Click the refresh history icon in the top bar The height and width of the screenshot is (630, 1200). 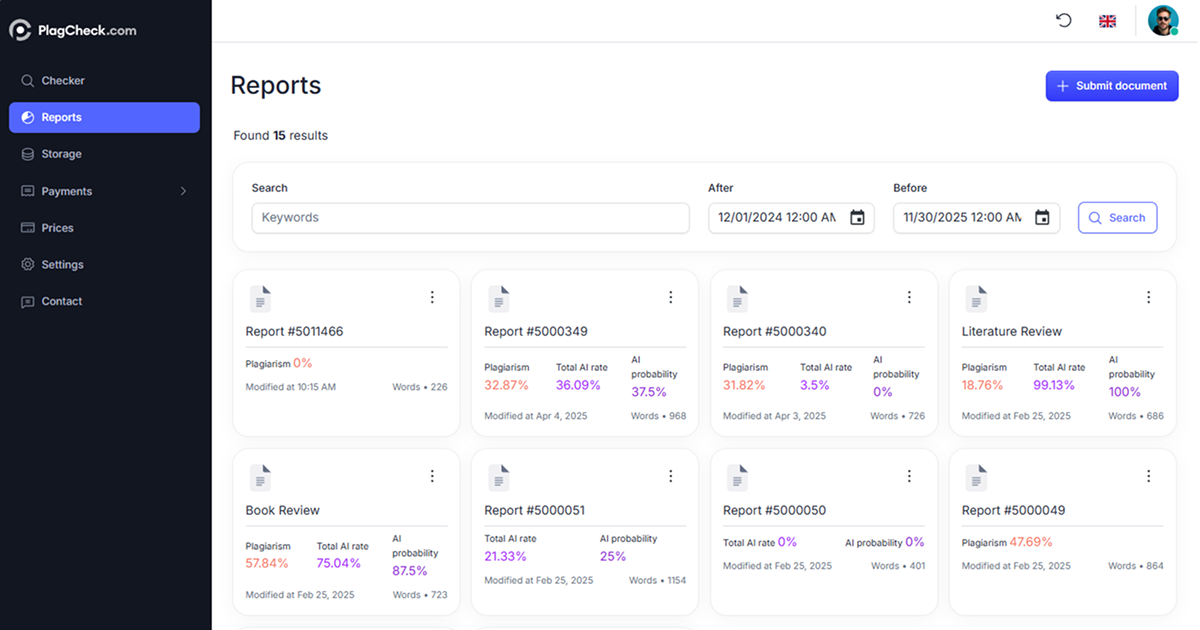coord(1063,20)
